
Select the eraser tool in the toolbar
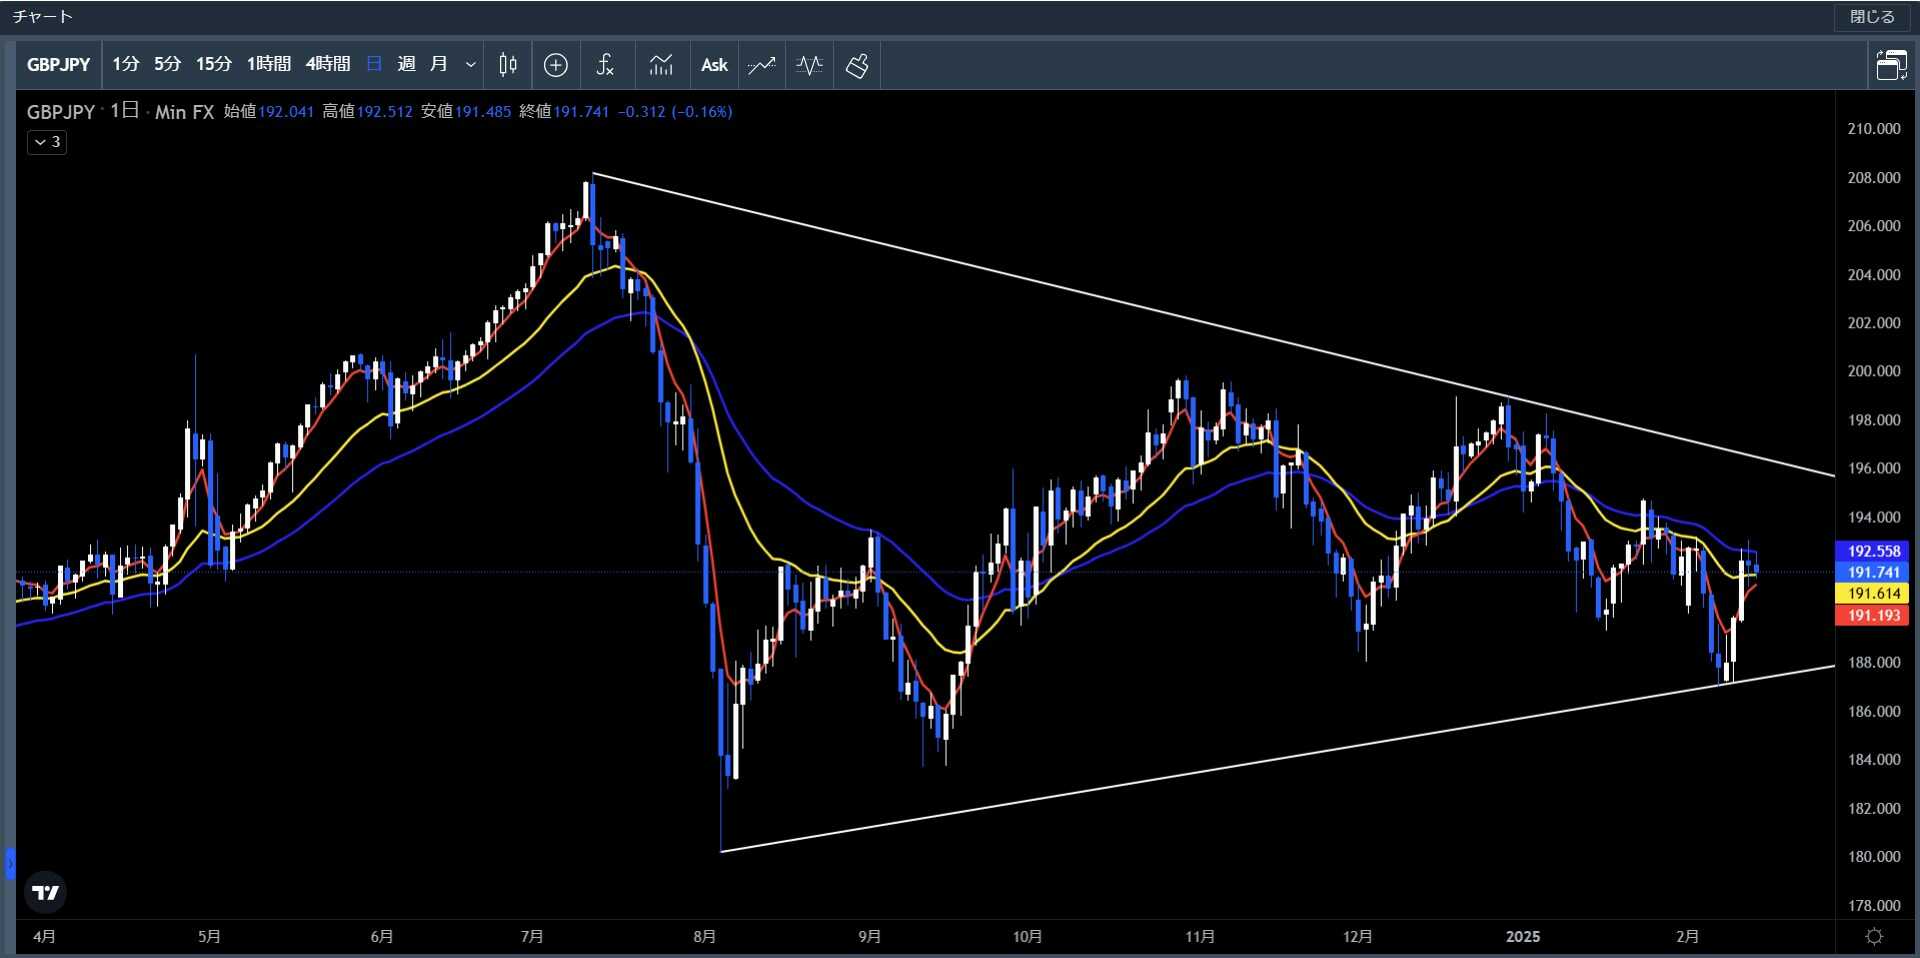[x=858, y=65]
